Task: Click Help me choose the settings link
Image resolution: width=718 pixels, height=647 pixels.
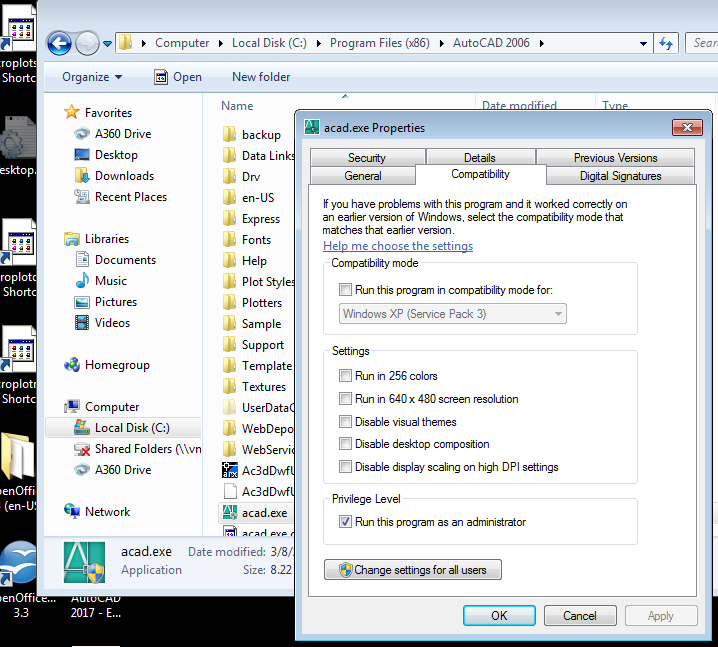Action: point(398,246)
